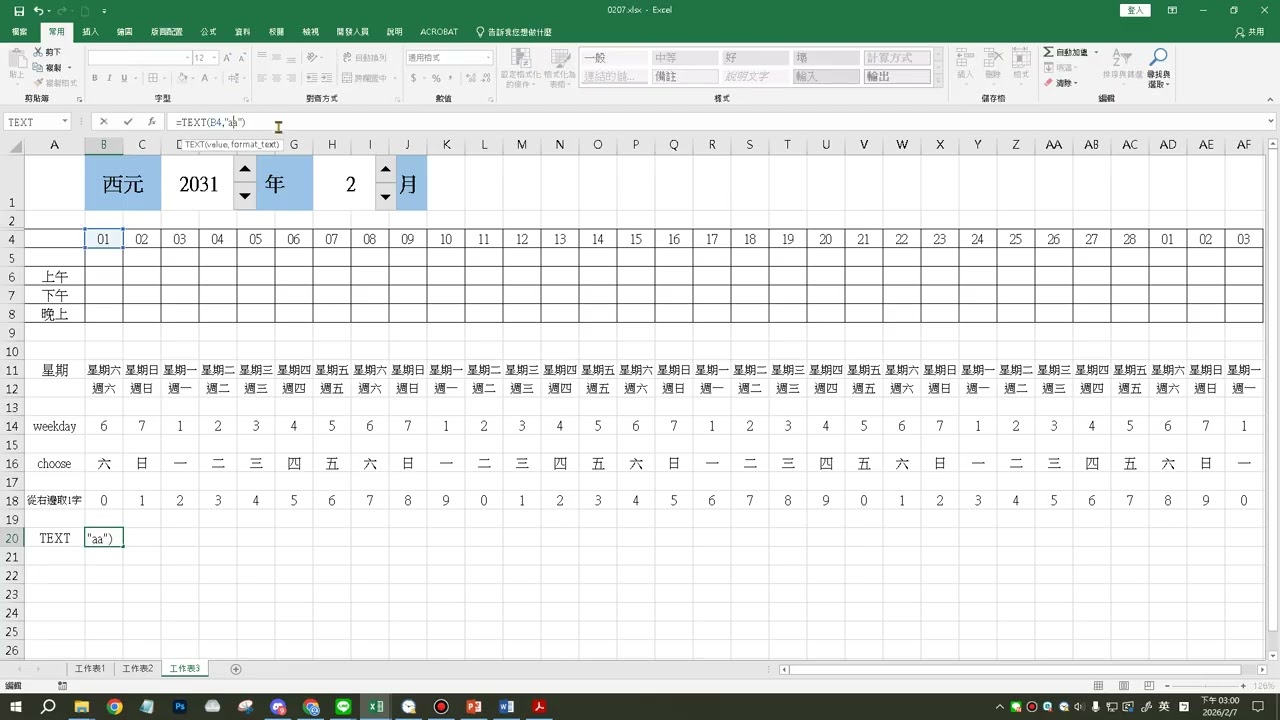Add a new sheet with plus icon
The width and height of the screenshot is (1280, 720).
coord(236,669)
